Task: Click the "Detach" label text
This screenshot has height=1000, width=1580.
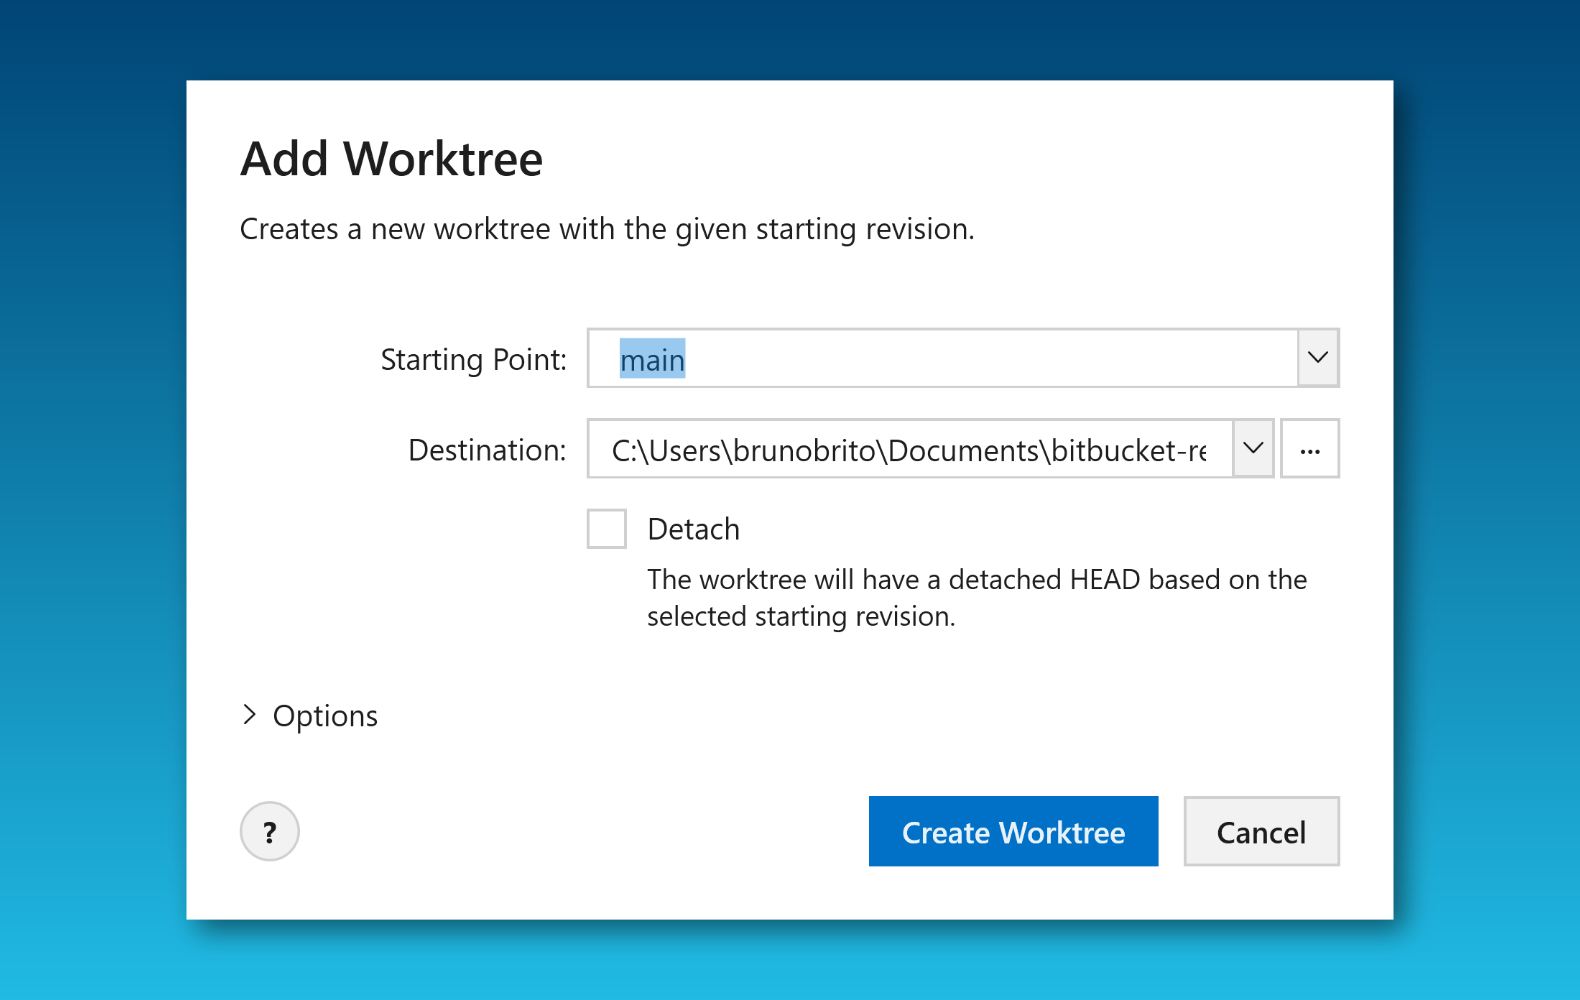Action: pos(693,529)
